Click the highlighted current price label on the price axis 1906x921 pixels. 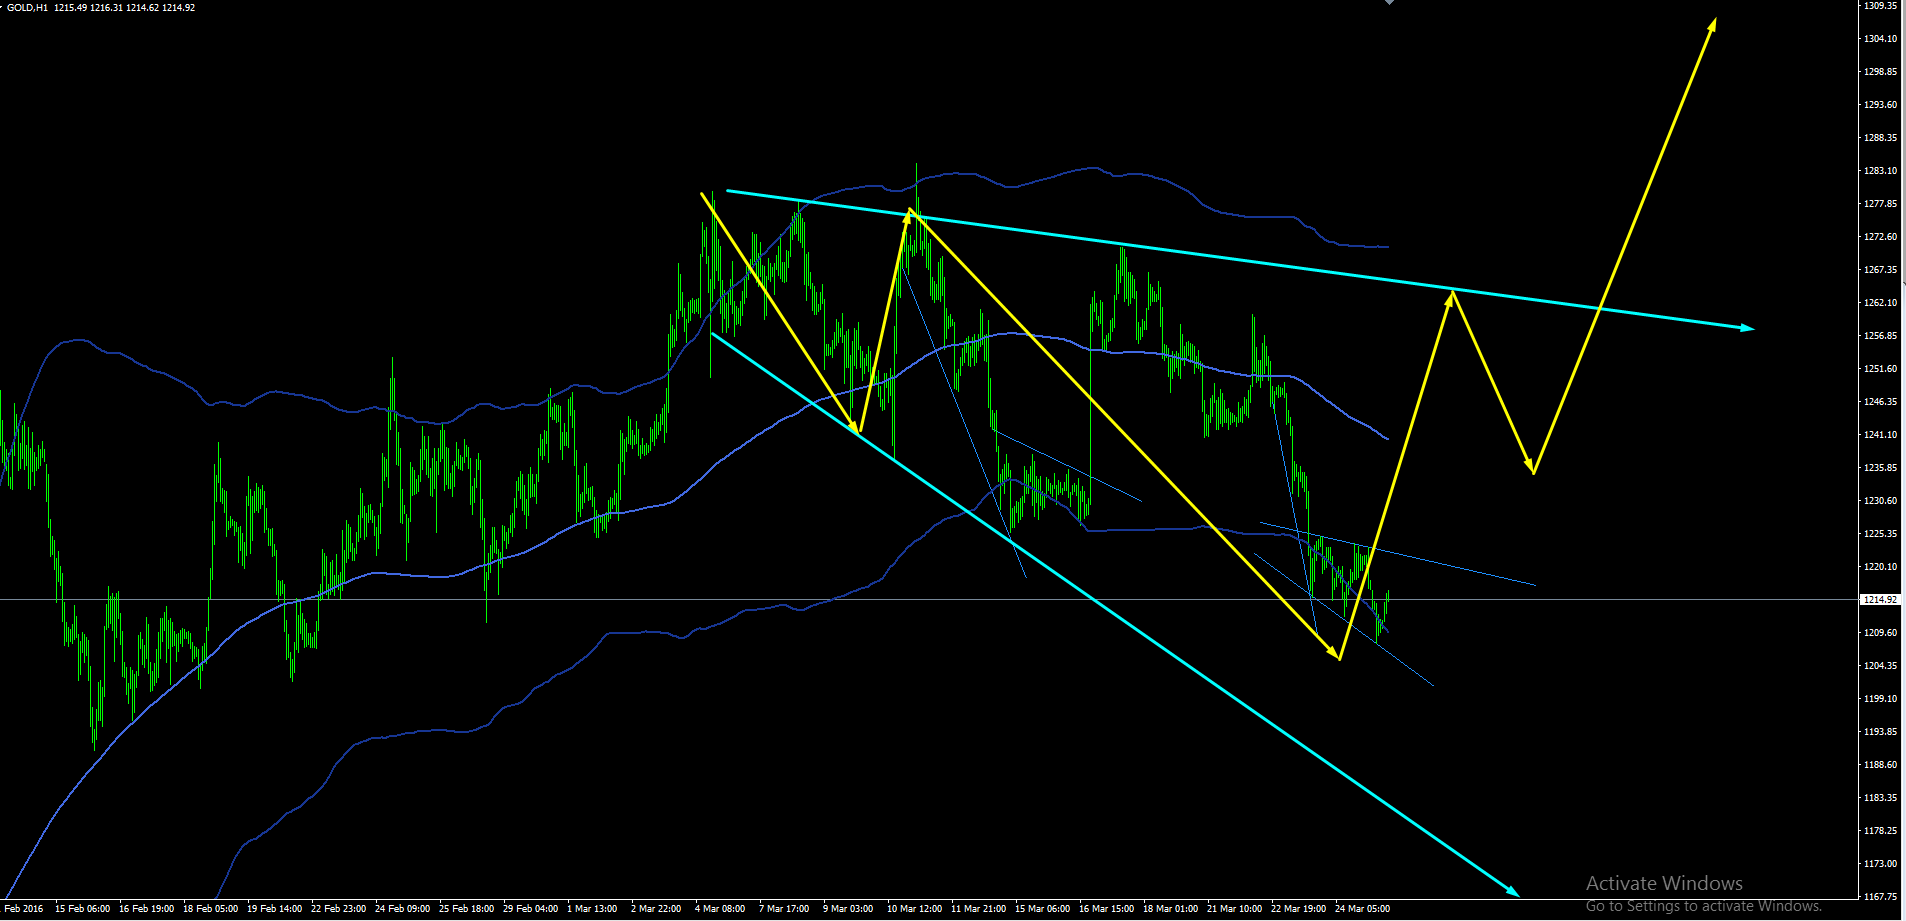click(x=1880, y=600)
